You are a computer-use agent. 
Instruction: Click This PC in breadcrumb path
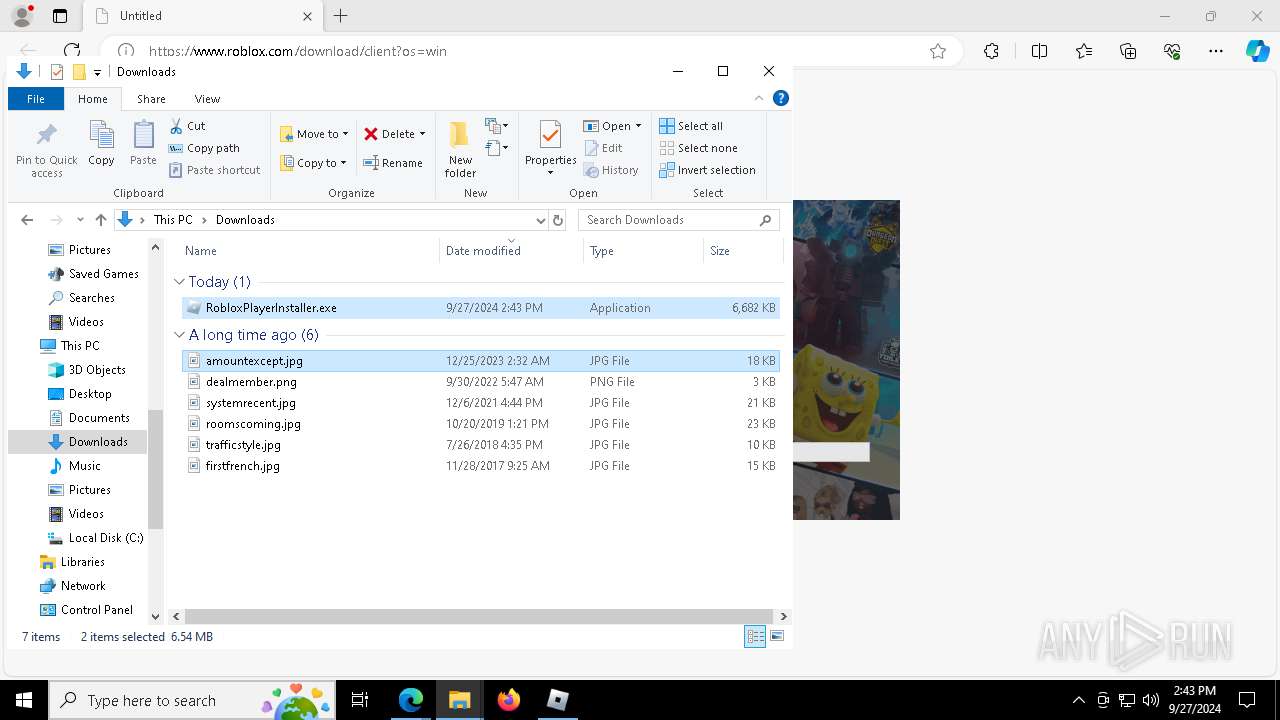coord(173,220)
